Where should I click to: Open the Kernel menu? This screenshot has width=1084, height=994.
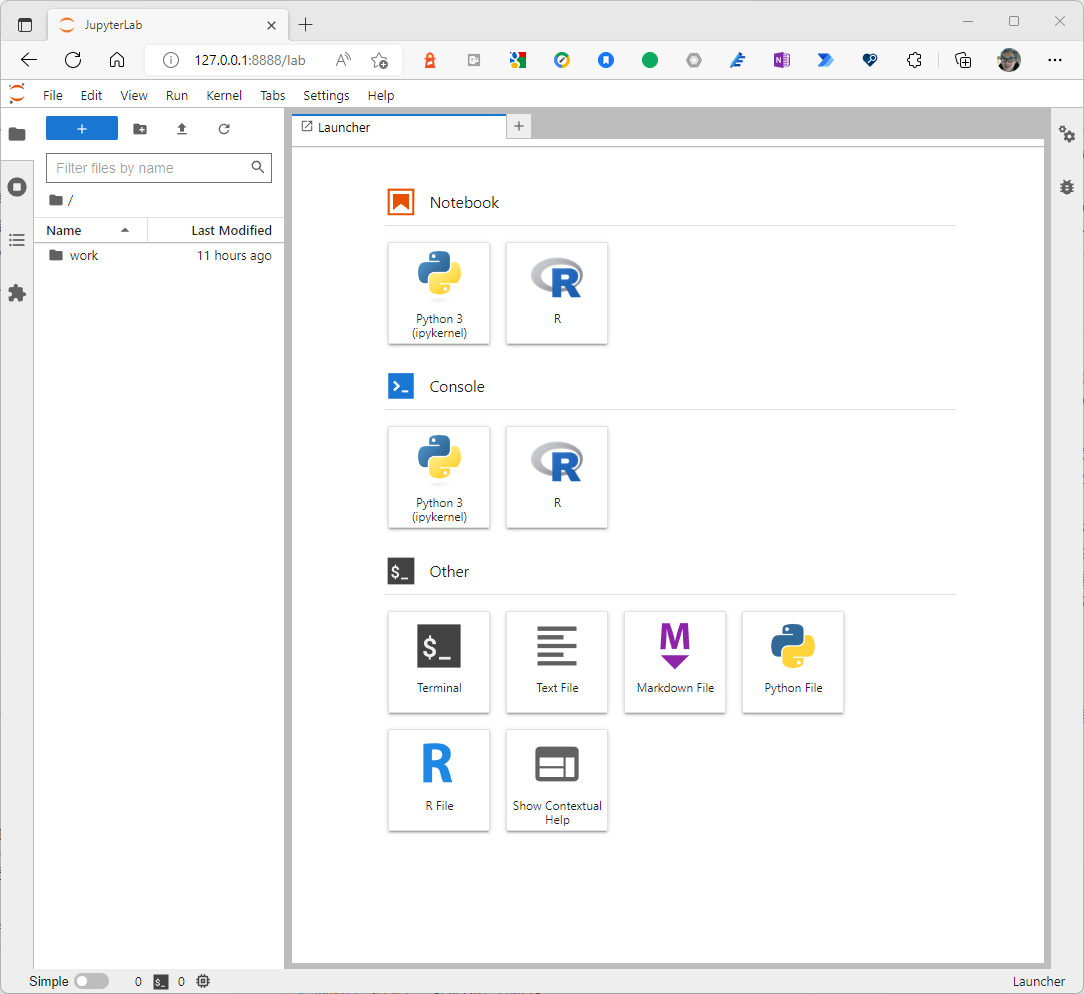[x=224, y=96]
